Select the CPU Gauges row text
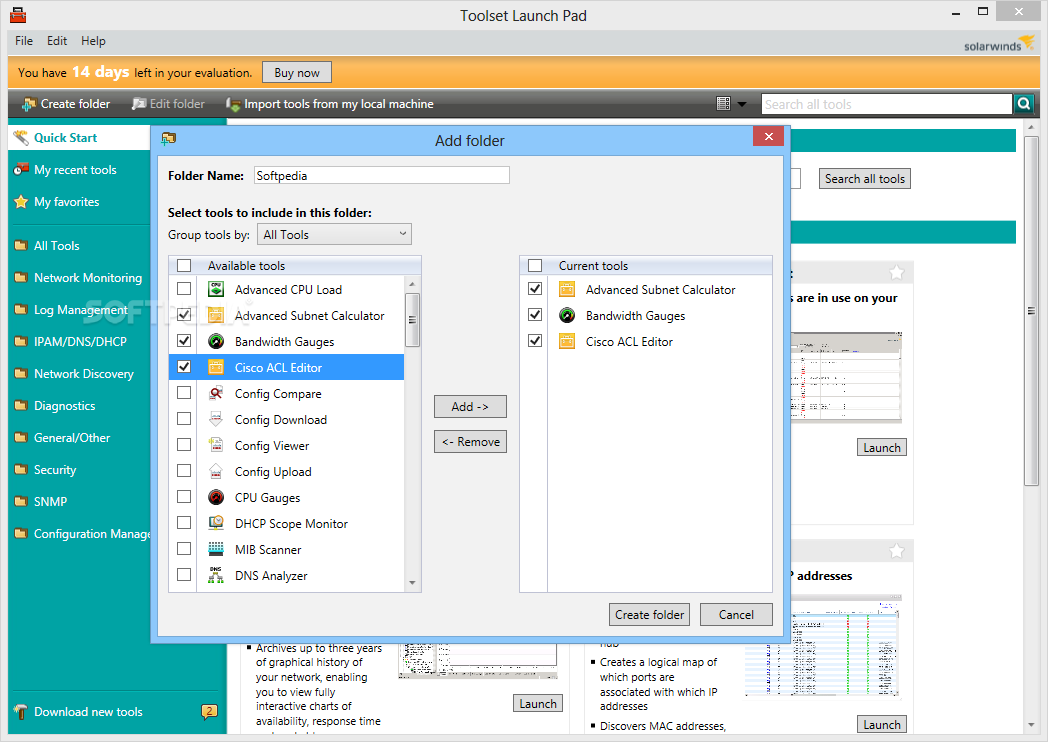The image size is (1048, 742). [267, 497]
